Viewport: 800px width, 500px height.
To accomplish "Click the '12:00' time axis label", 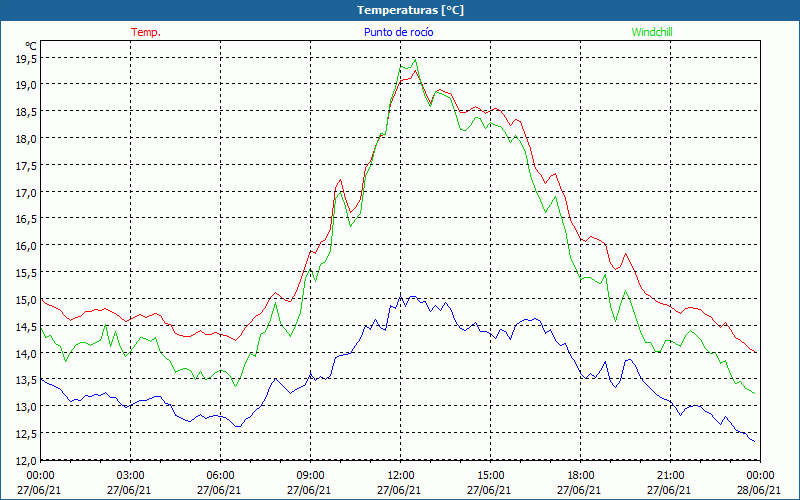I will tap(401, 475).
